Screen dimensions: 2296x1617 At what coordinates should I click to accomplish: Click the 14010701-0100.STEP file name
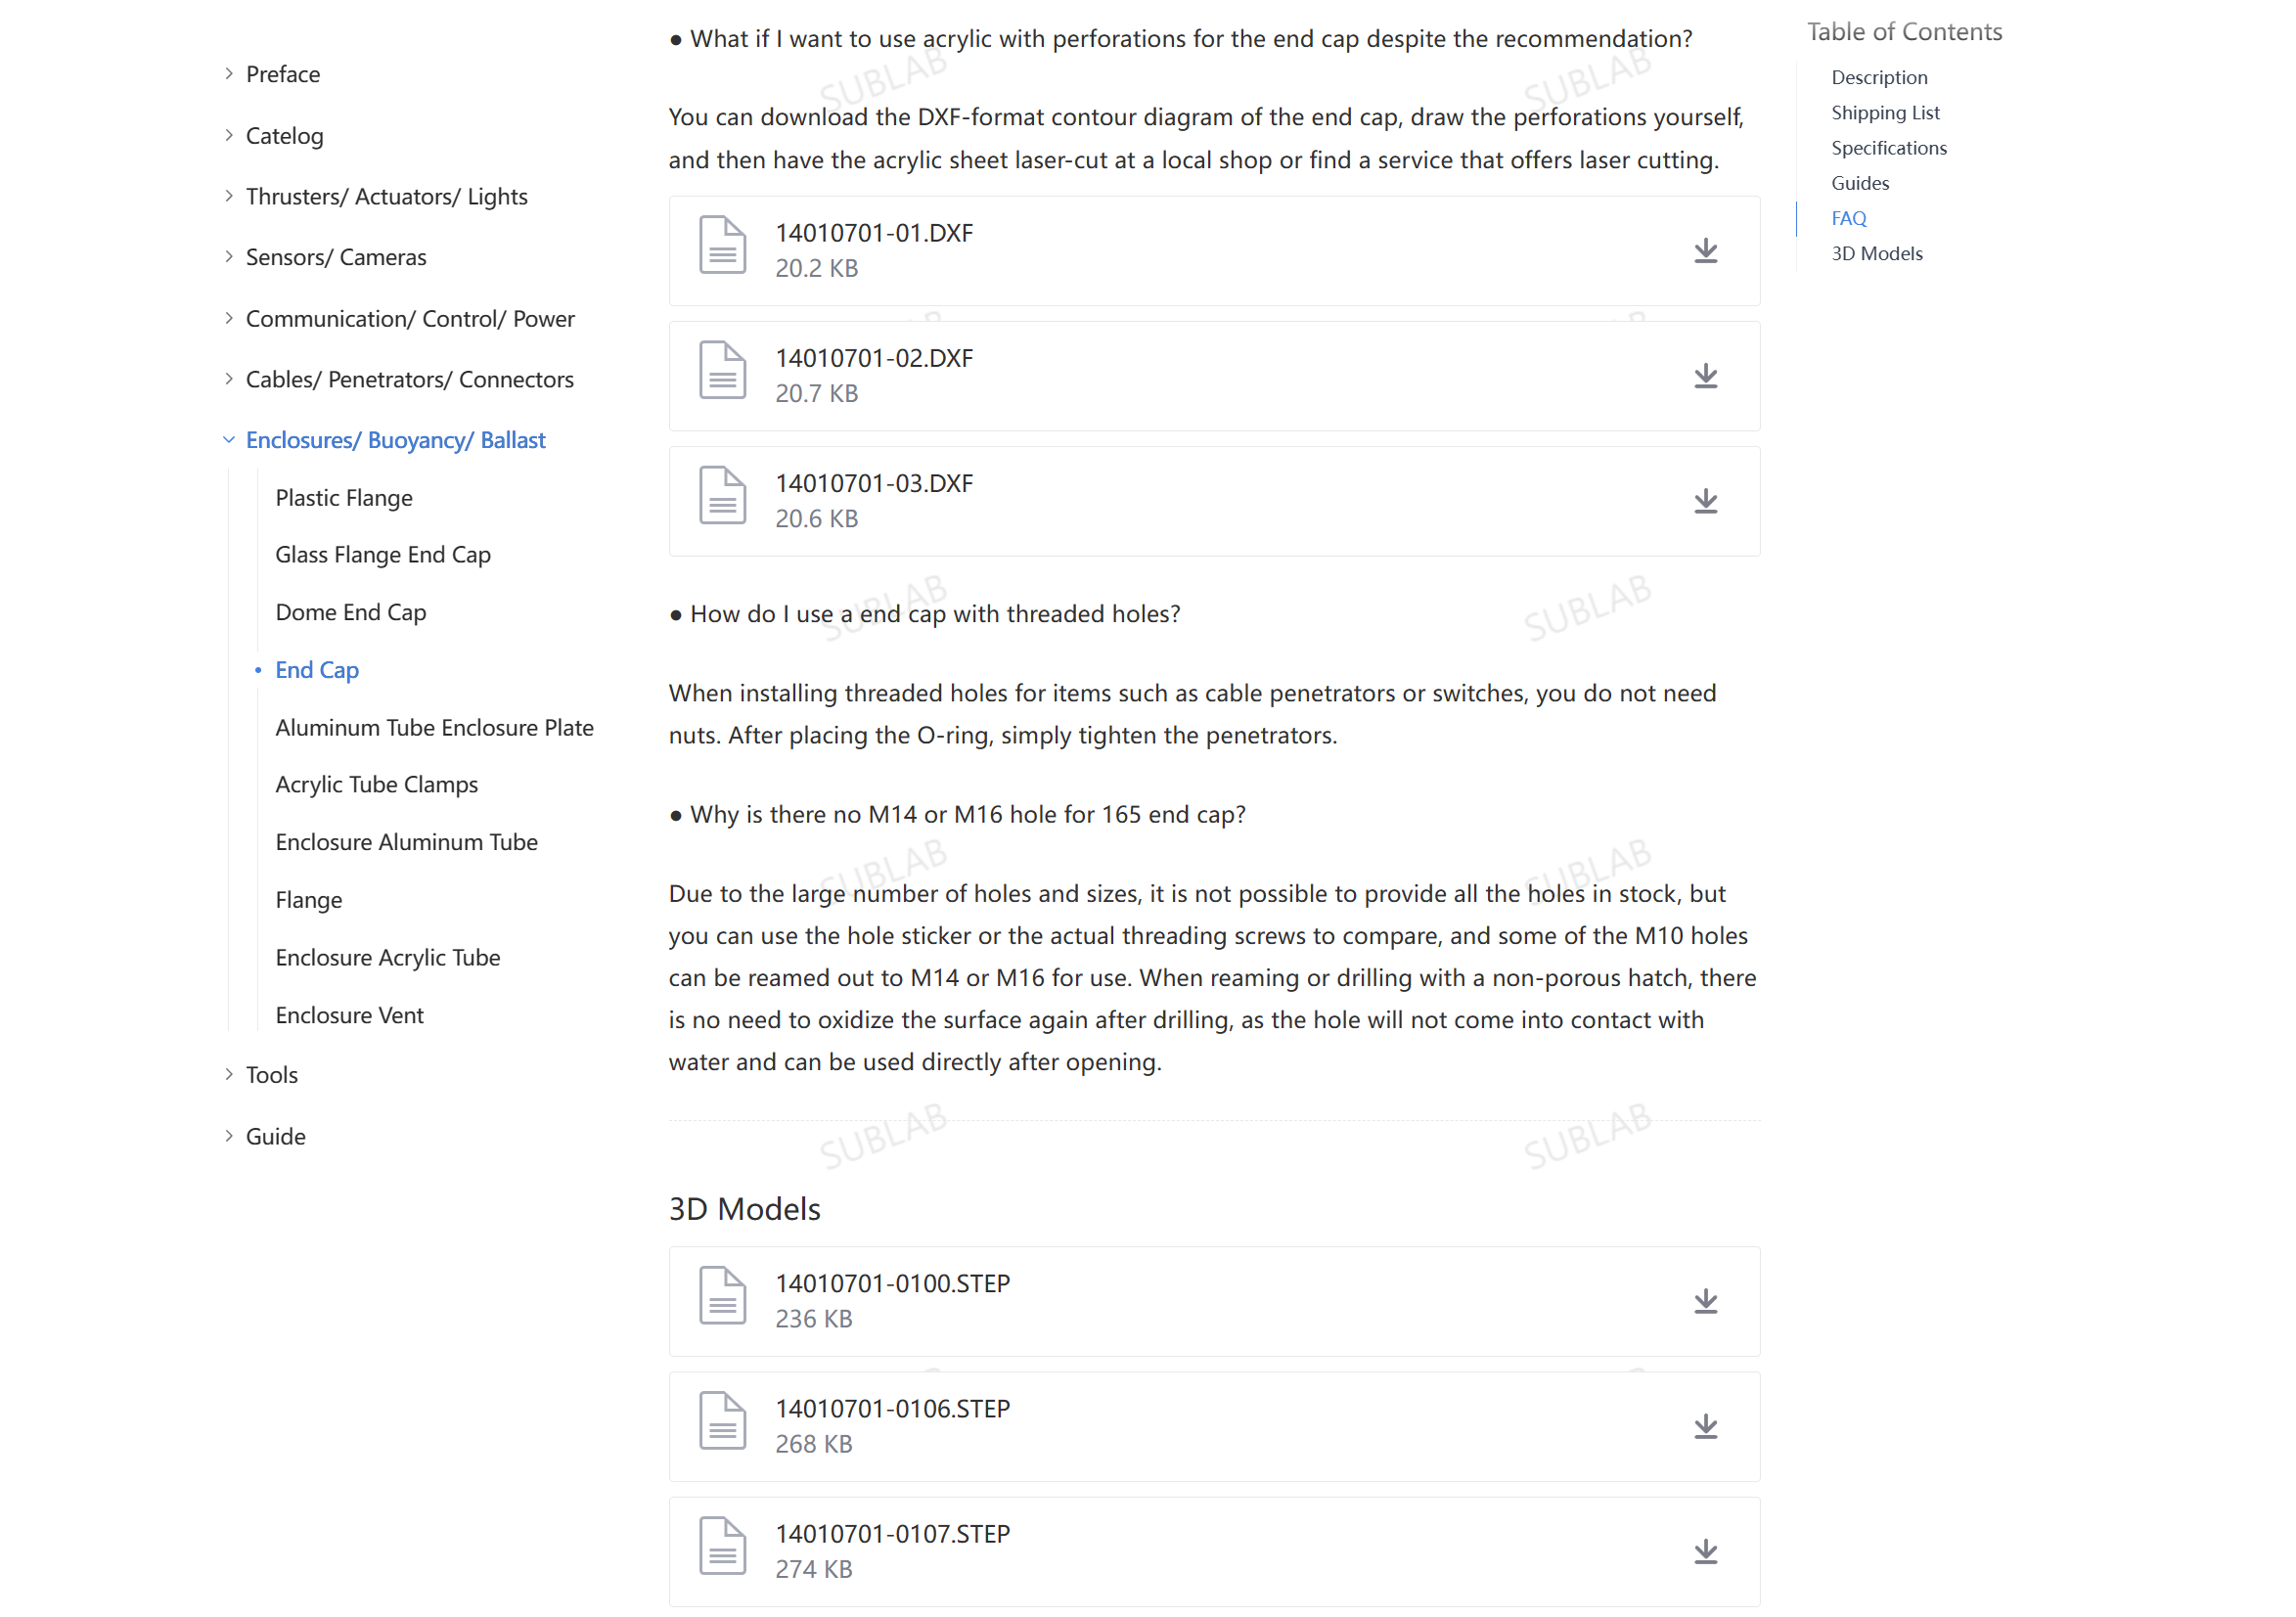click(893, 1282)
